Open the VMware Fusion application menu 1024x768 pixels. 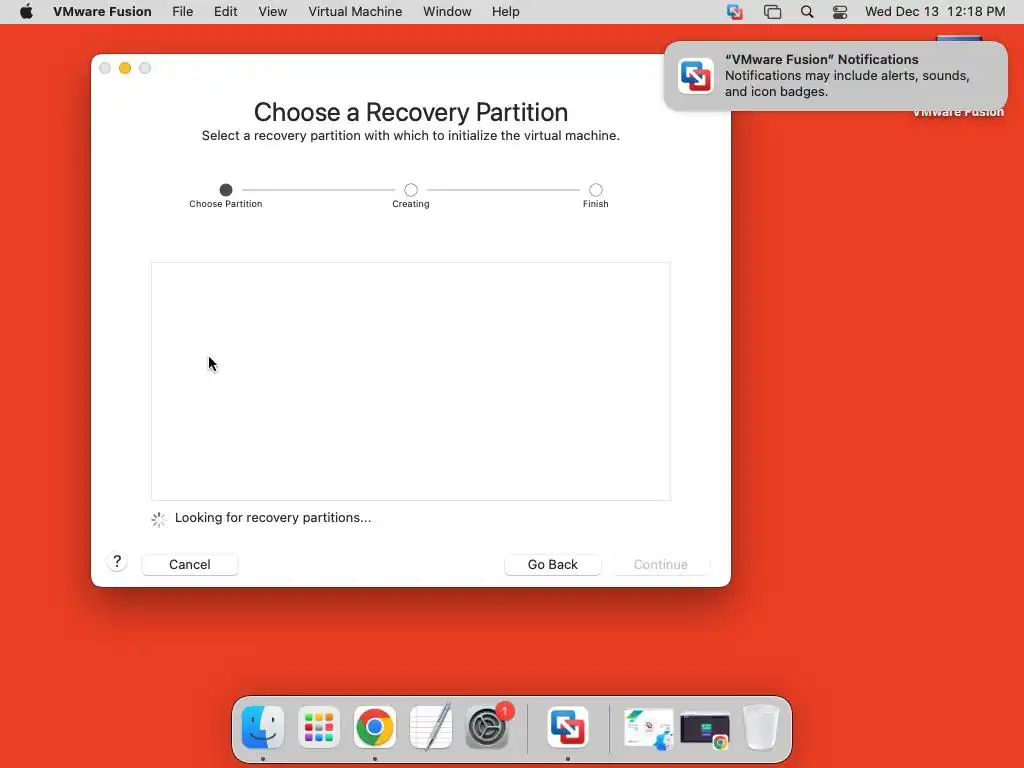click(102, 12)
